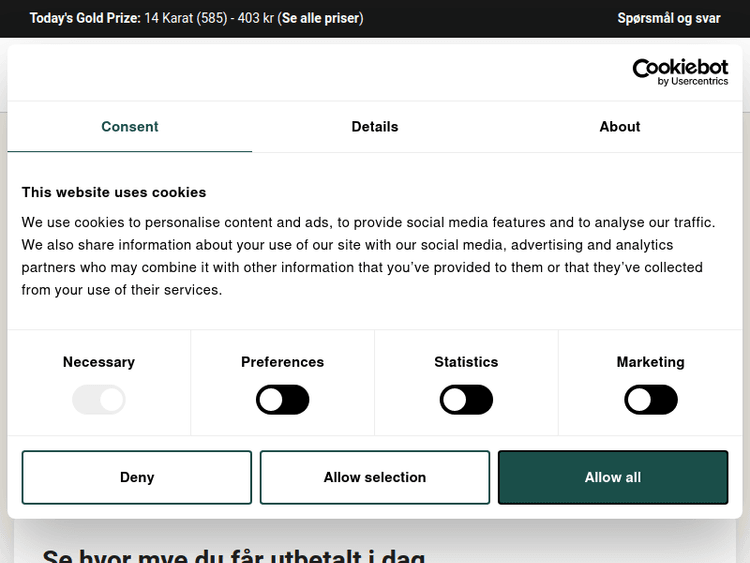Click 'Se hvor mye du får utbetalt' heading

(x=234, y=555)
